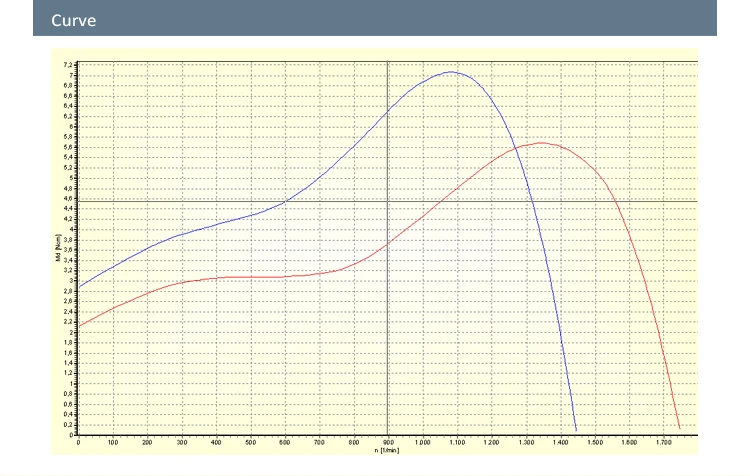
Task: Click the "Curve" heading text
Action: 74,21
